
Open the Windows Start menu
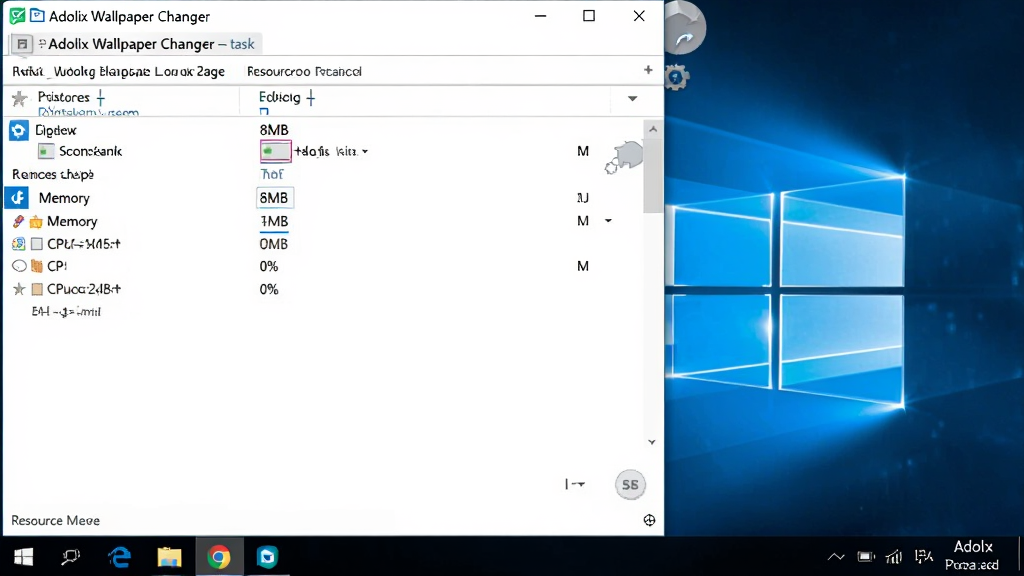[x=24, y=556]
